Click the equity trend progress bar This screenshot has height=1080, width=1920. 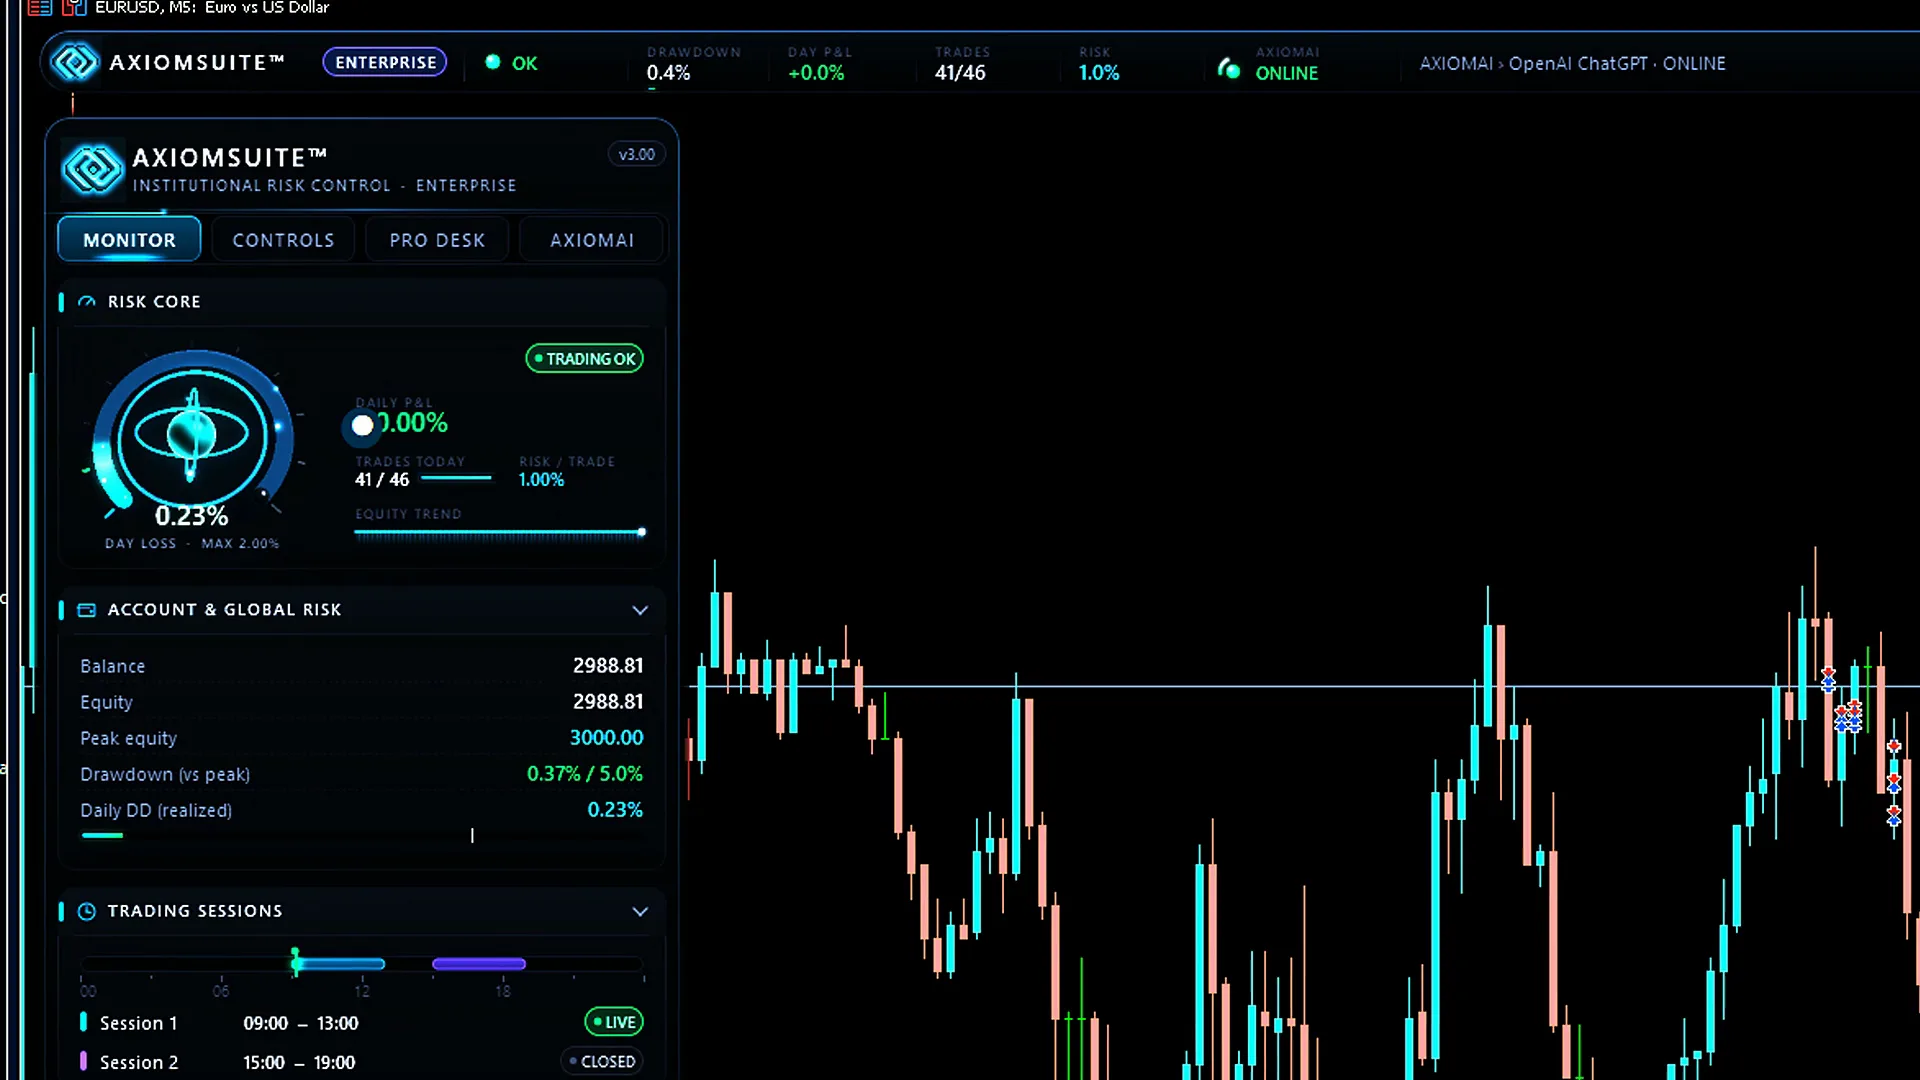500,533
